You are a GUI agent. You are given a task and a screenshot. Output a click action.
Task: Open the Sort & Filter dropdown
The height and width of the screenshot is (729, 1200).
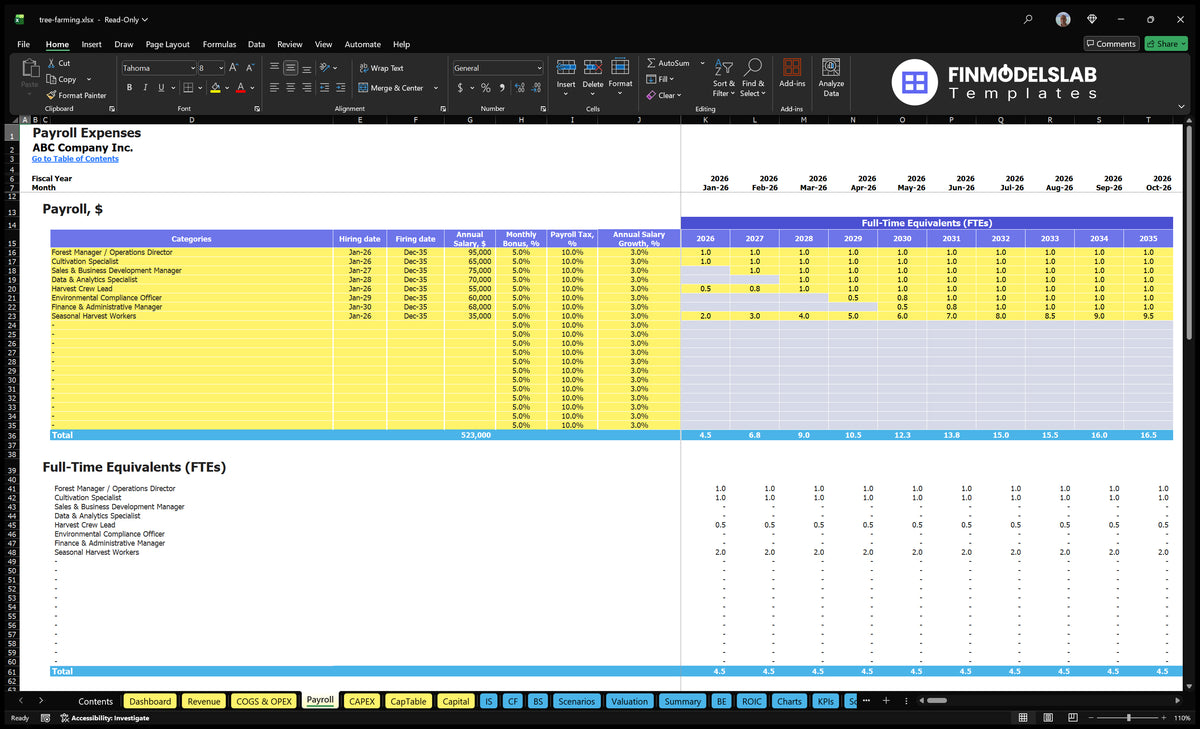(x=724, y=77)
